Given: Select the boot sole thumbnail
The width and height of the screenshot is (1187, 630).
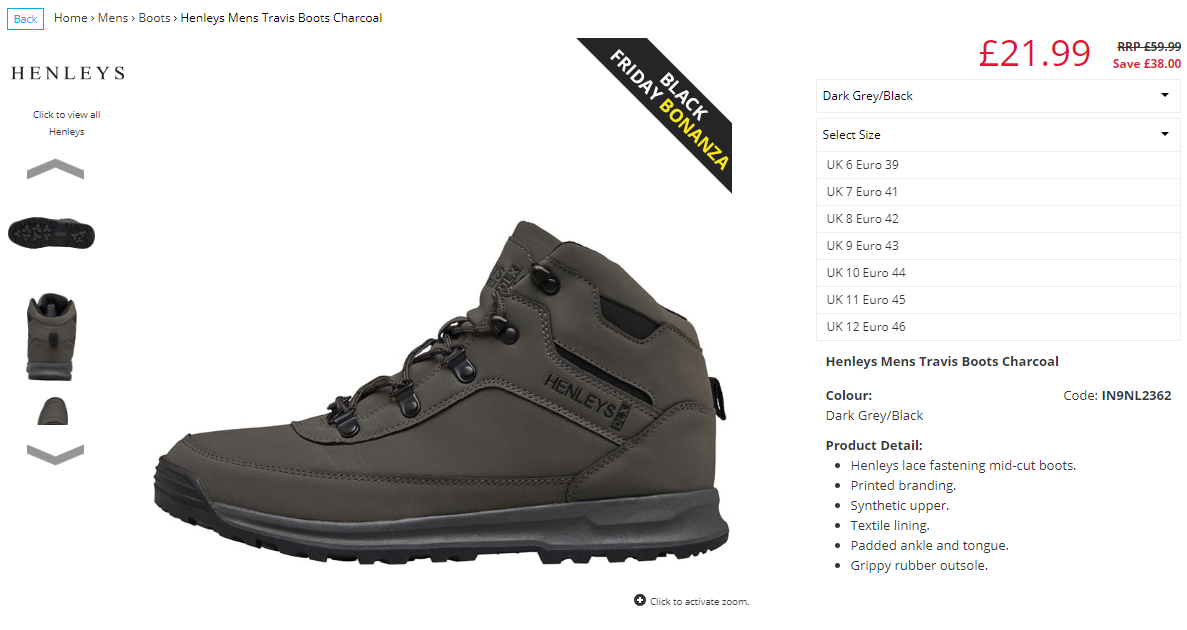Looking at the screenshot, I should point(51,232).
